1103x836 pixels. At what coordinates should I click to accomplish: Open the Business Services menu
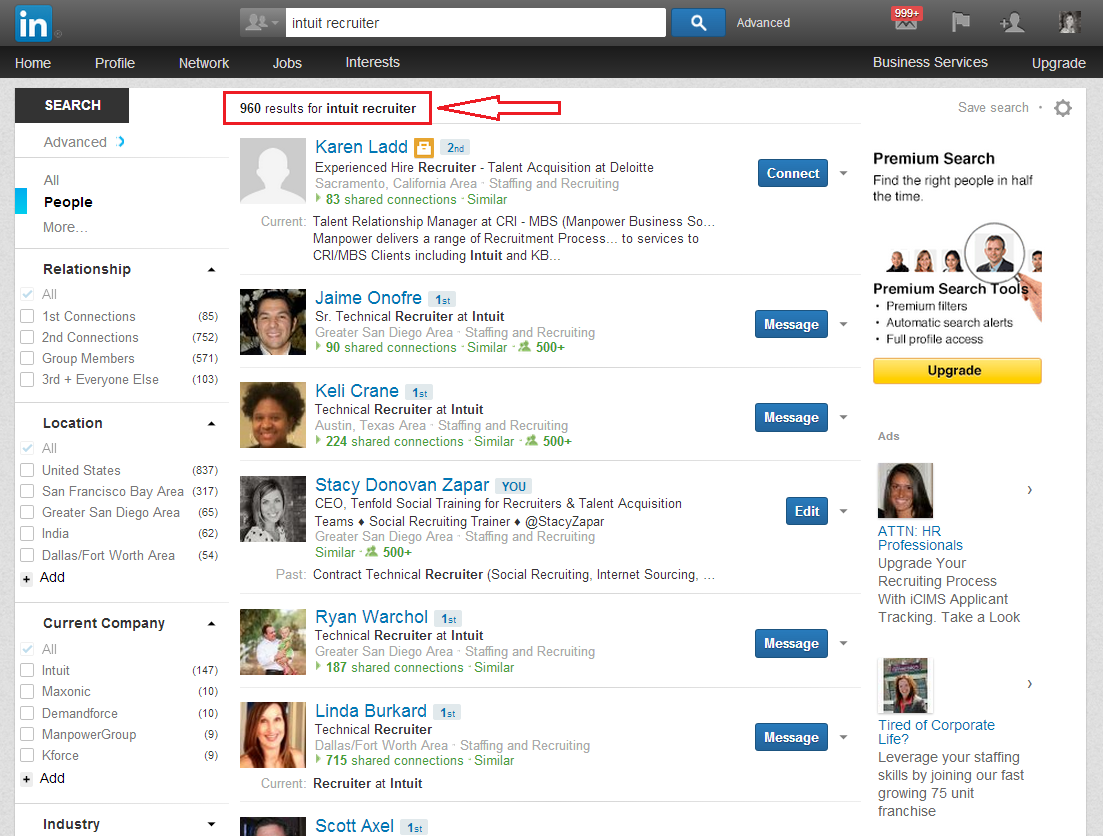click(x=930, y=62)
